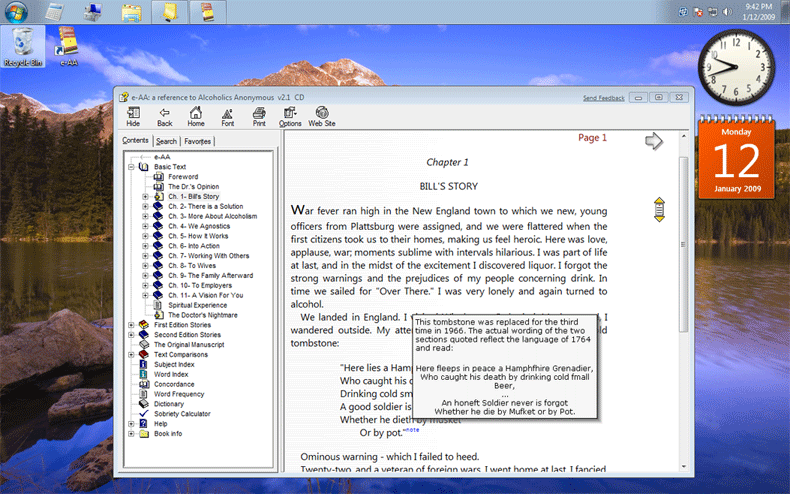790x494 pixels.
Task: Click the page scrollbar down arrow
Action: click(x=684, y=467)
